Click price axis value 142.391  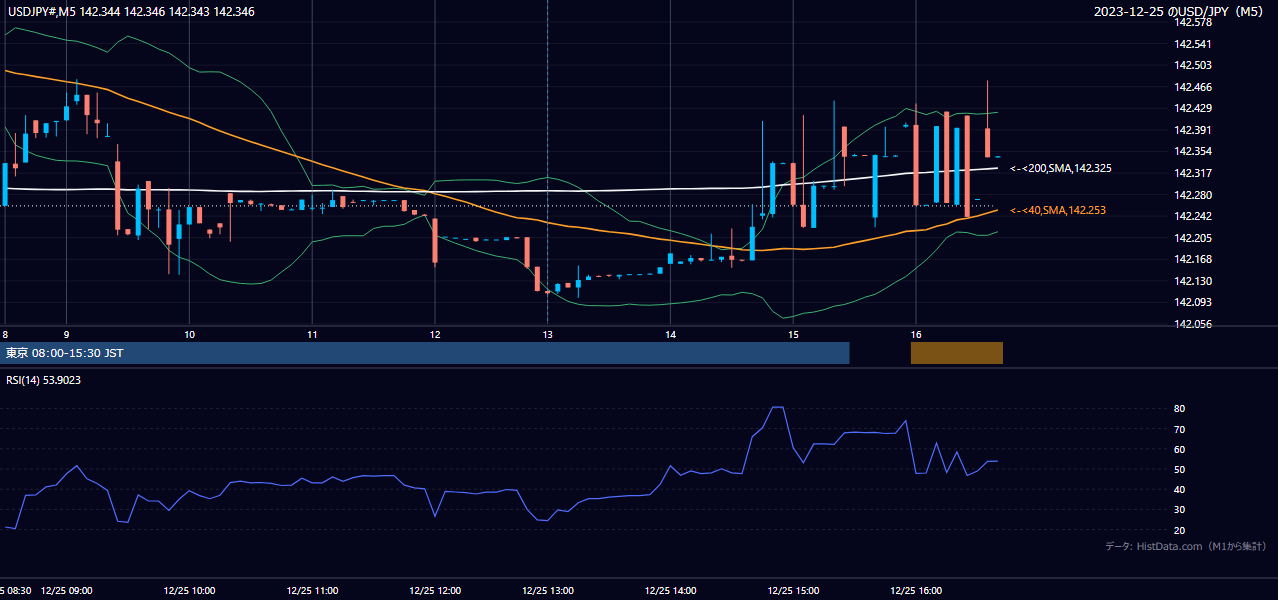(1192, 130)
